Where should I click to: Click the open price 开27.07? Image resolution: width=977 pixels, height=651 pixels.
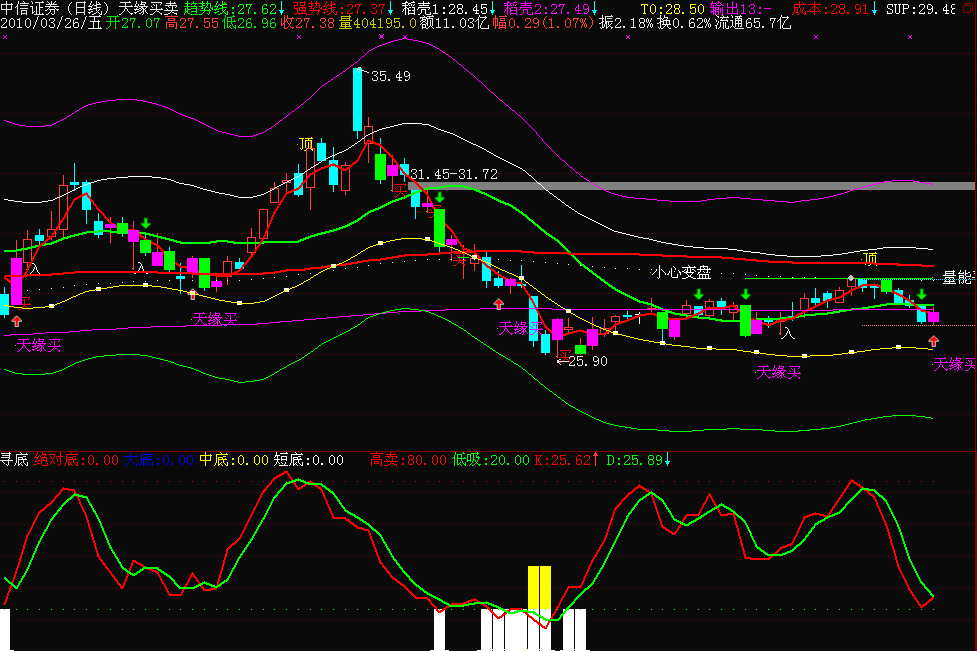point(132,24)
